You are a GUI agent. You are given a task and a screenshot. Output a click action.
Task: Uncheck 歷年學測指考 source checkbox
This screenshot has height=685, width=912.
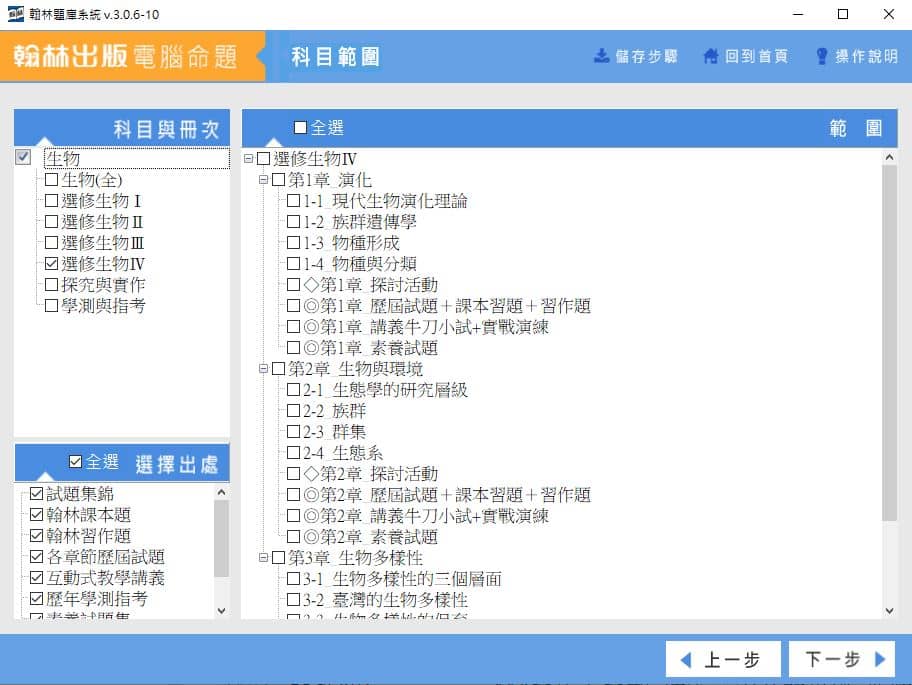coord(37,598)
